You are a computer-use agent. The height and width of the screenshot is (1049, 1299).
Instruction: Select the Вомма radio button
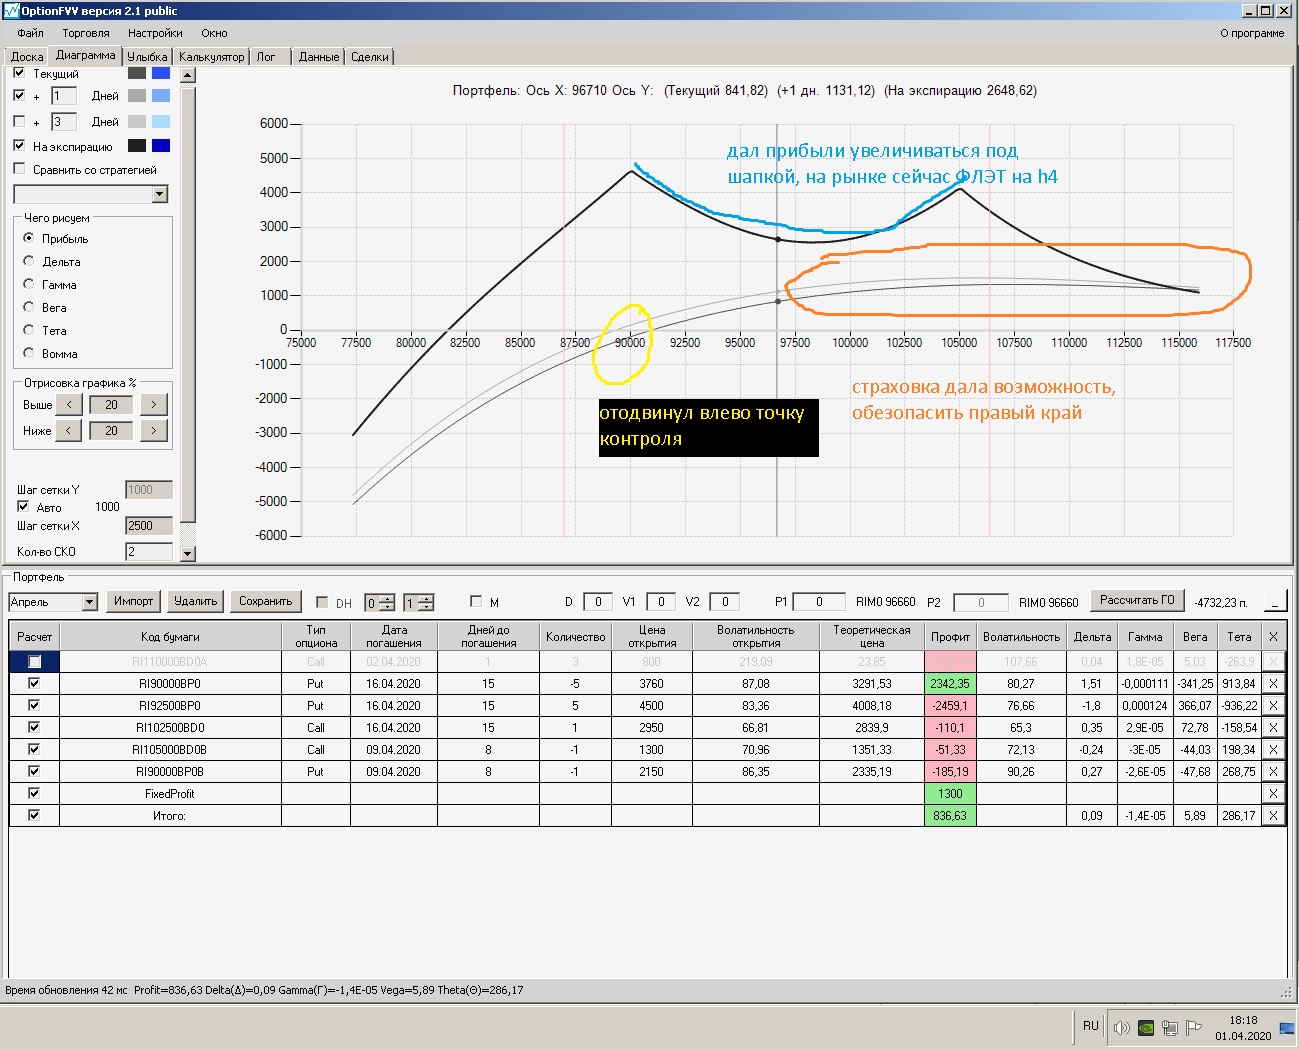[29, 353]
